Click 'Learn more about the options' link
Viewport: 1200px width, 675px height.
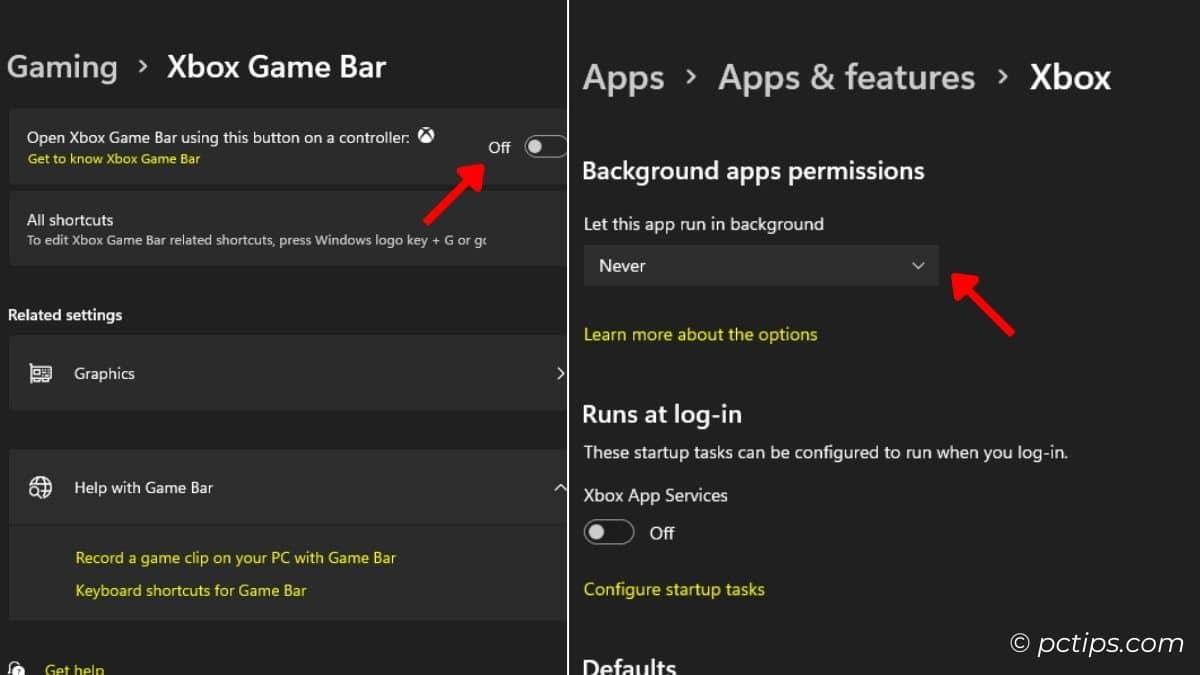click(x=700, y=334)
